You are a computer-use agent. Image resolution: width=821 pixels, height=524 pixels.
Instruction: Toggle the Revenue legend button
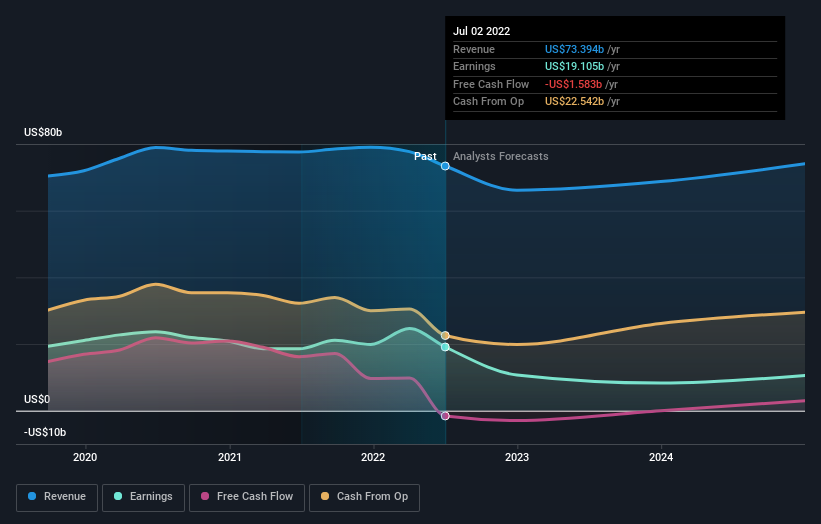pyautogui.click(x=57, y=497)
